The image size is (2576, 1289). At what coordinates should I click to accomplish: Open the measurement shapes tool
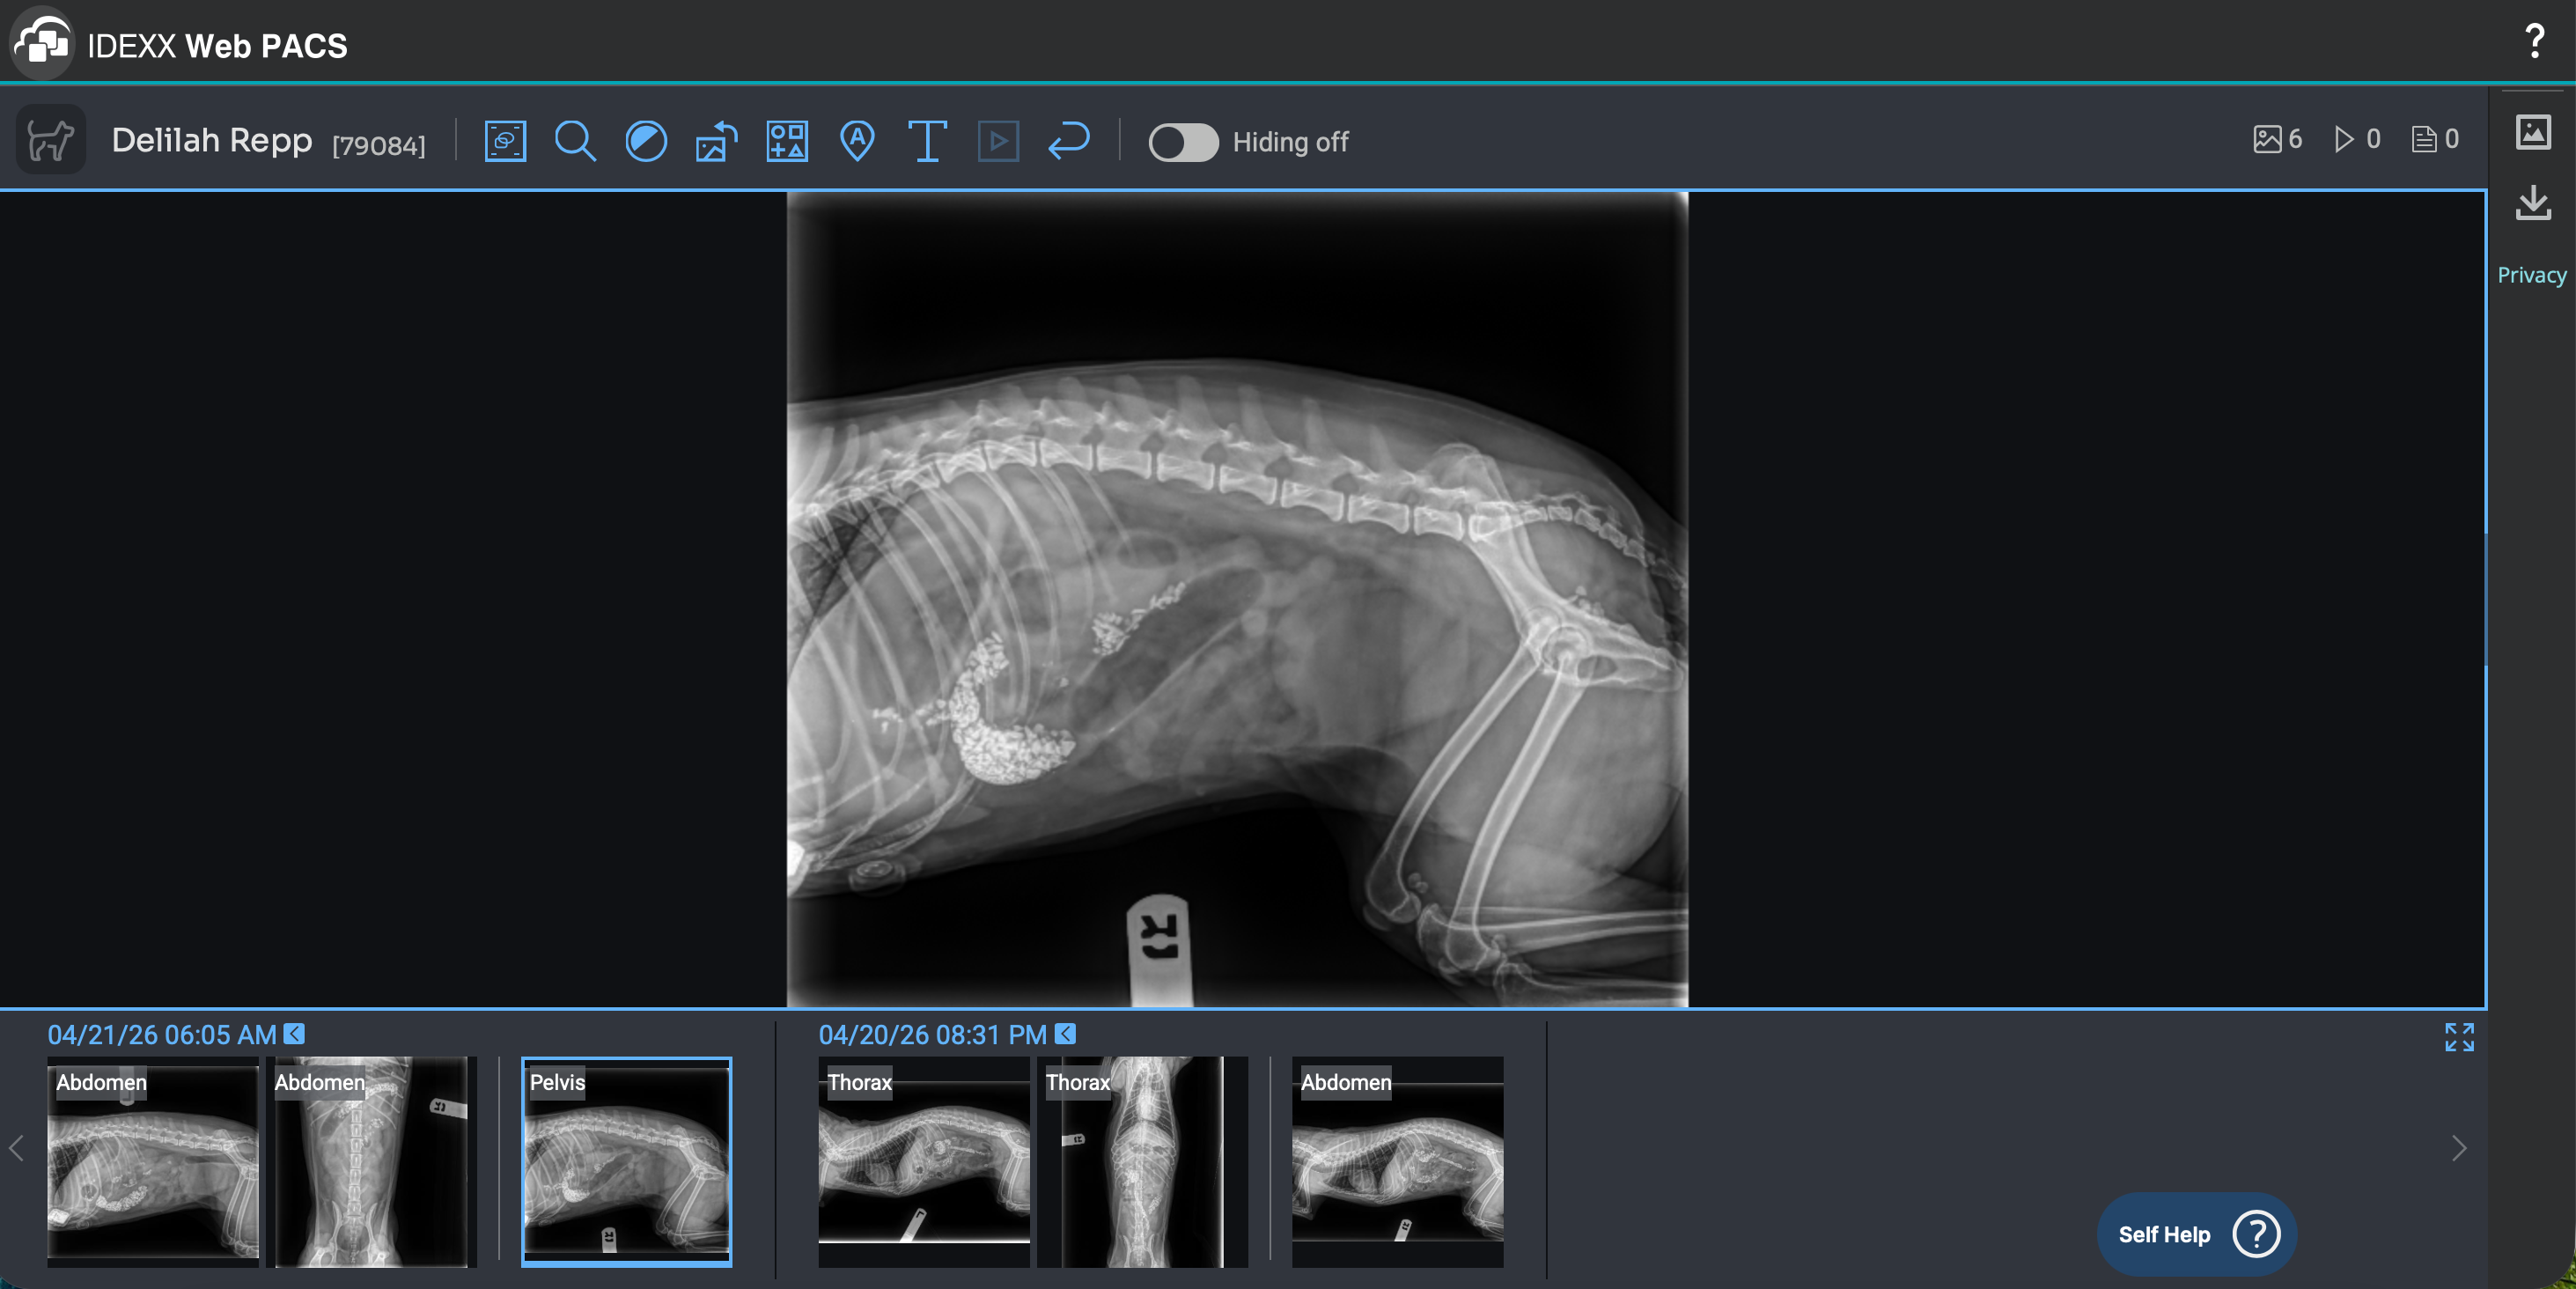click(x=787, y=141)
